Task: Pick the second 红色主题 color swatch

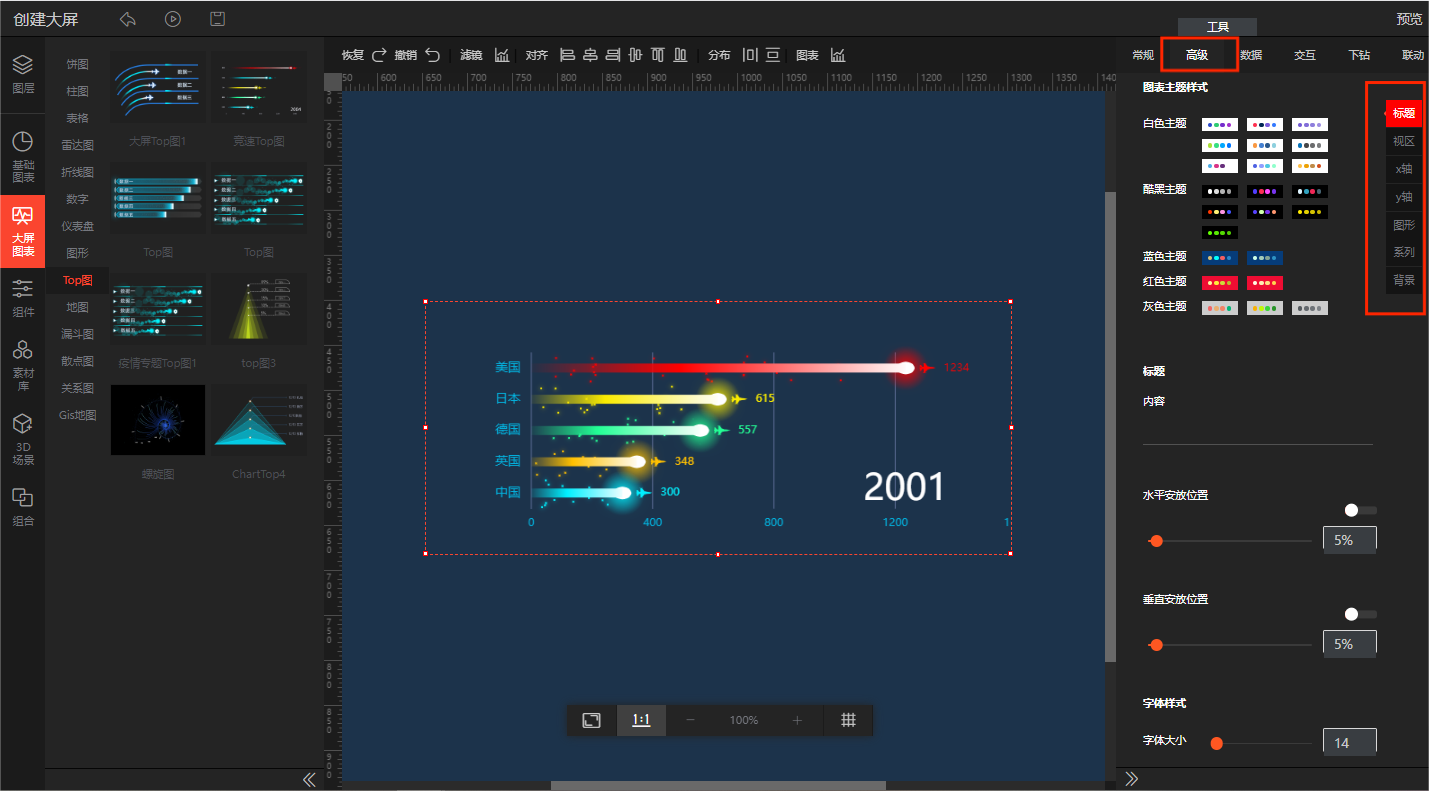Action: point(1265,283)
